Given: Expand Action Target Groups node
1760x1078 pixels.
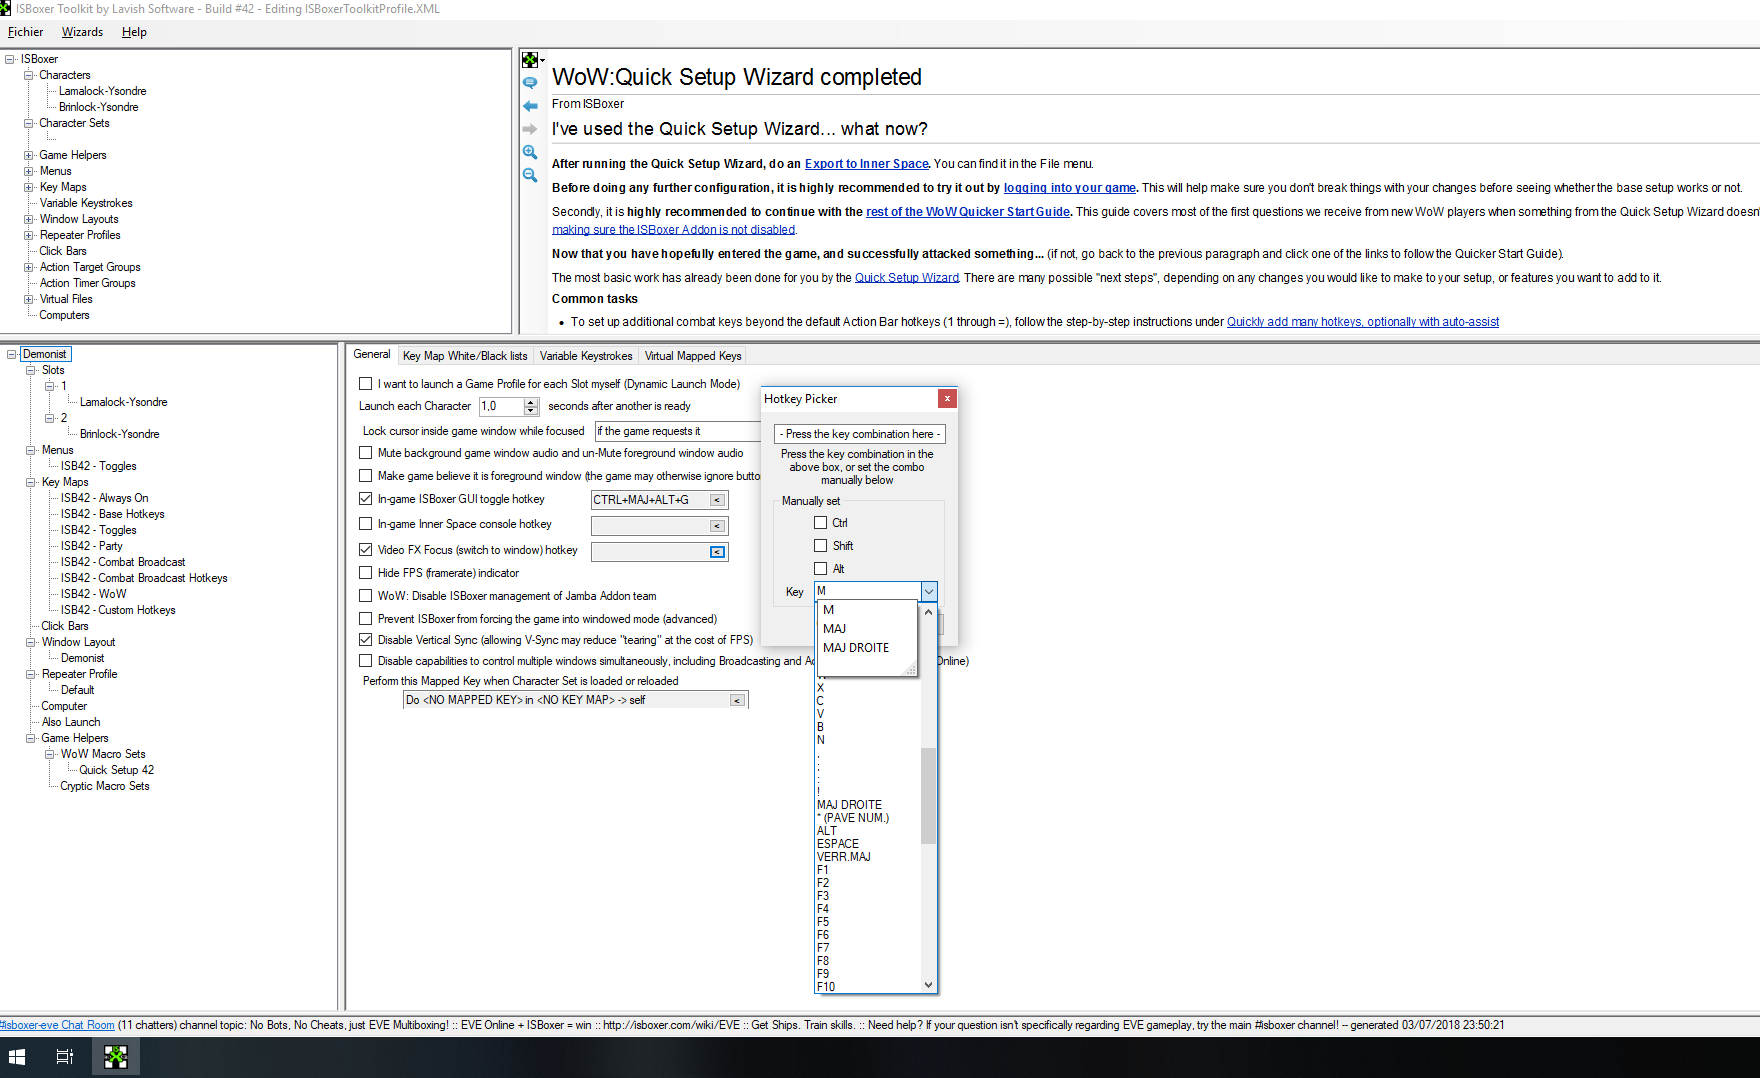Looking at the screenshot, I should pos(29,267).
